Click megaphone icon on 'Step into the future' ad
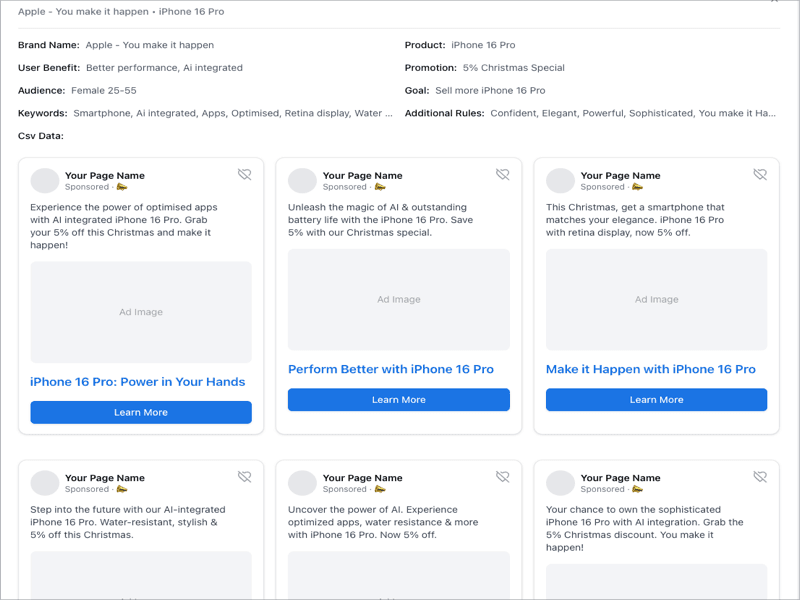This screenshot has width=800, height=600. [x=122, y=489]
